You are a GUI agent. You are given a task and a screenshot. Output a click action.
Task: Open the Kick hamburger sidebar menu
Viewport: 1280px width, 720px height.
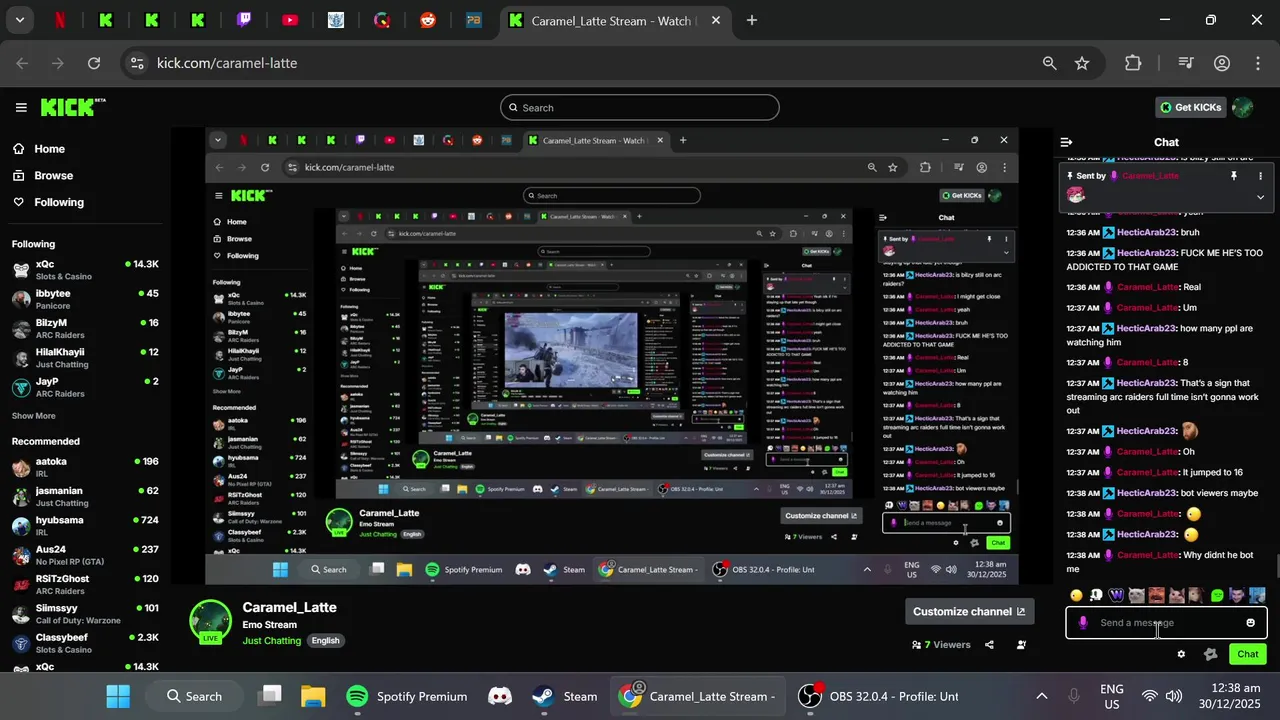(21, 107)
